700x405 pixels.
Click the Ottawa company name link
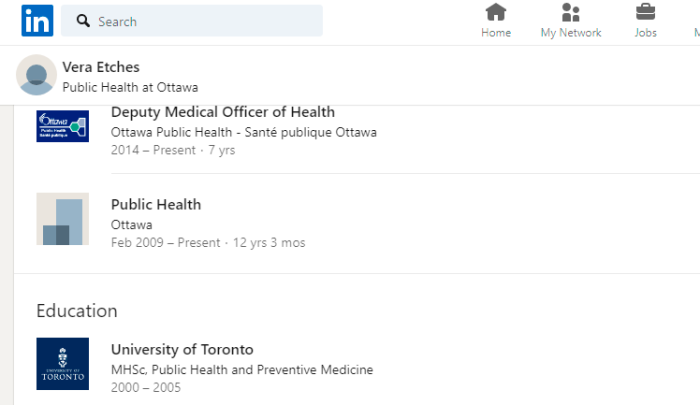point(131,225)
